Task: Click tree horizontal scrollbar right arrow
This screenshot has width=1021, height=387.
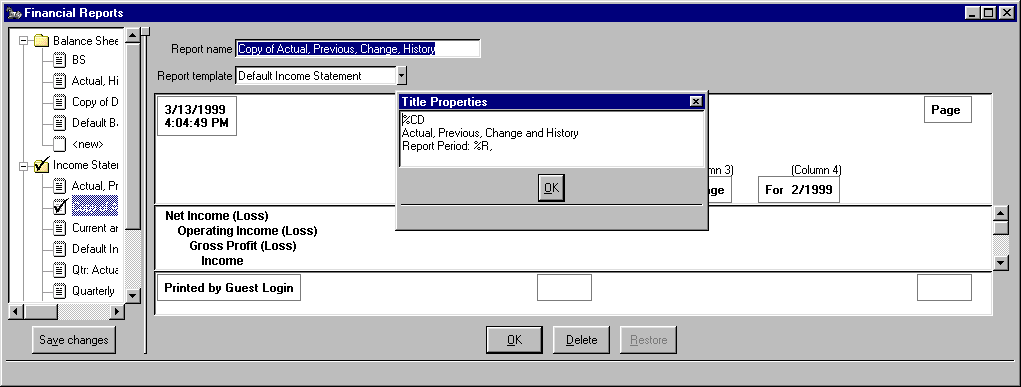Action: click(117, 311)
